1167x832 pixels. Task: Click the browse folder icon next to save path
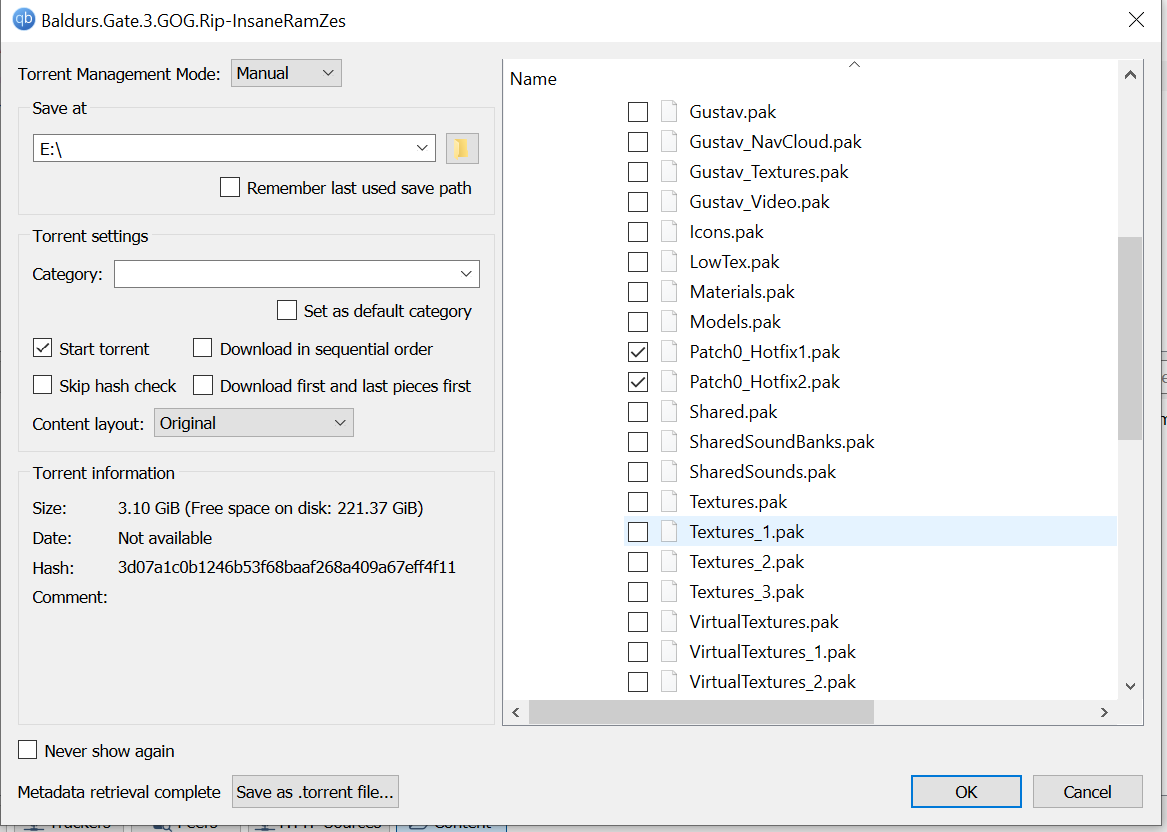click(x=461, y=148)
